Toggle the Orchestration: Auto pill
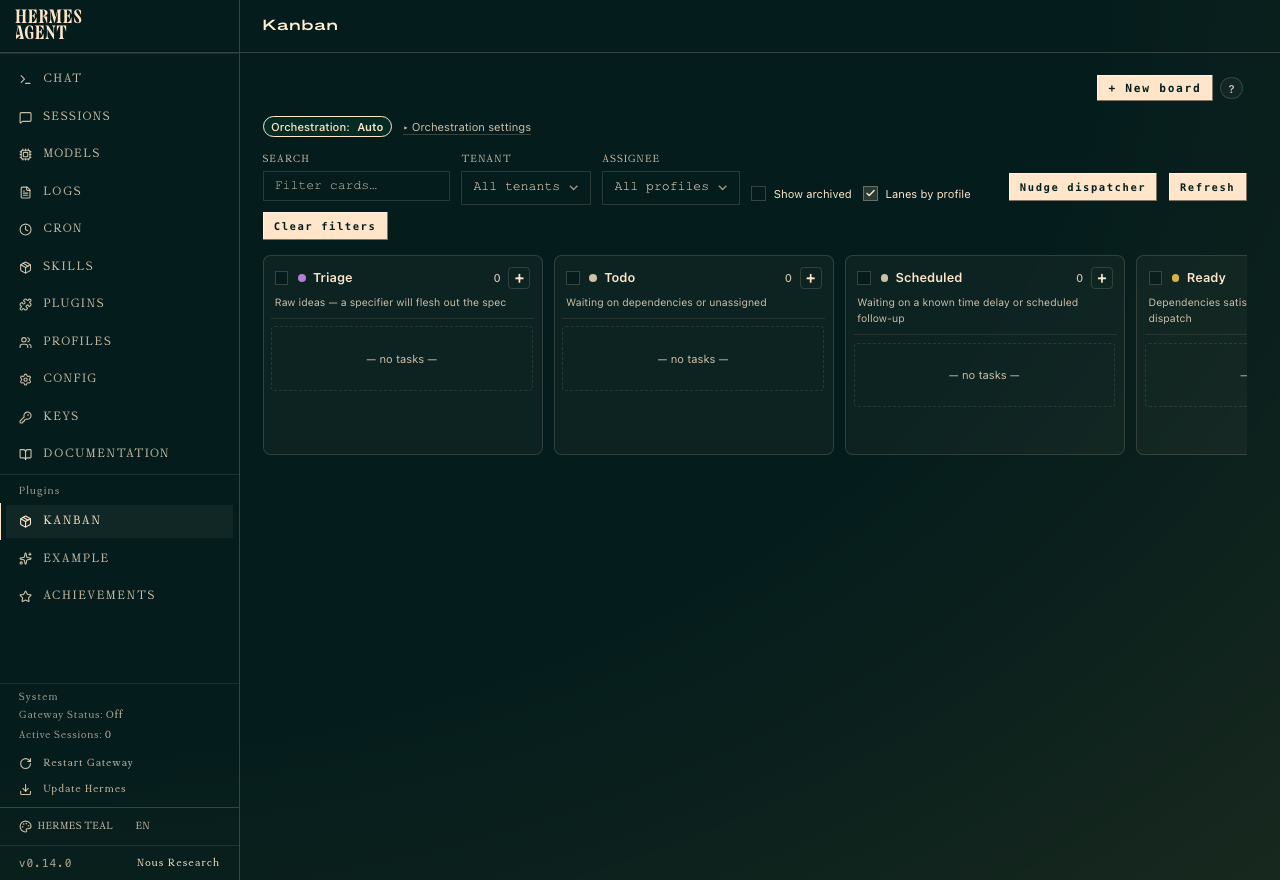 pos(327,127)
